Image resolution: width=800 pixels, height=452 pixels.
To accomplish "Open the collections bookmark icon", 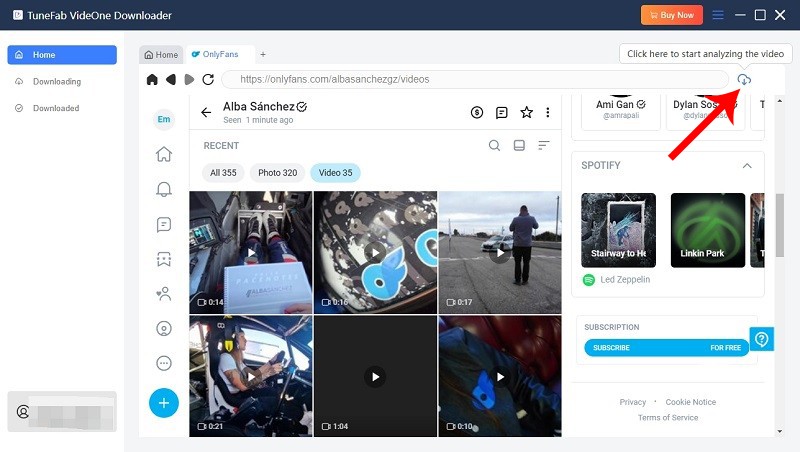I will click(164, 259).
